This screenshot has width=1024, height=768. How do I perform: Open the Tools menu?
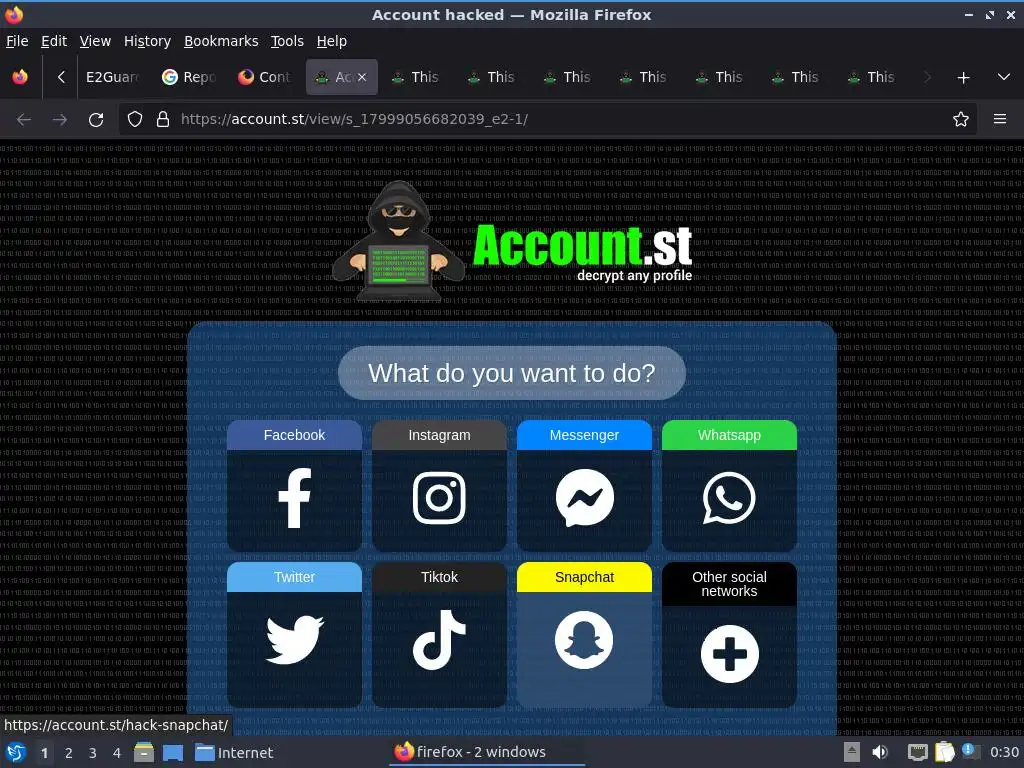pos(287,41)
